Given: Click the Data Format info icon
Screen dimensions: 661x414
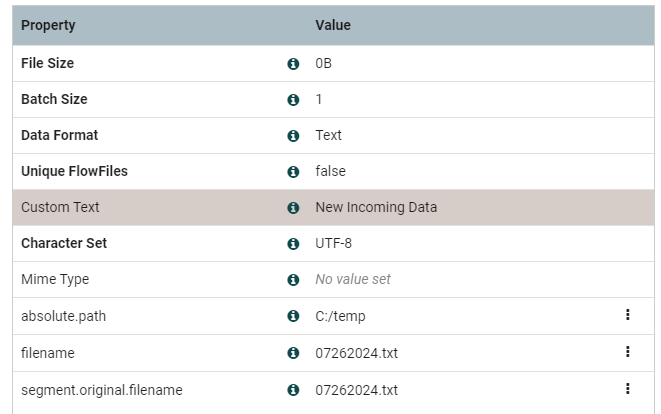Looking at the screenshot, I should 293,136.
